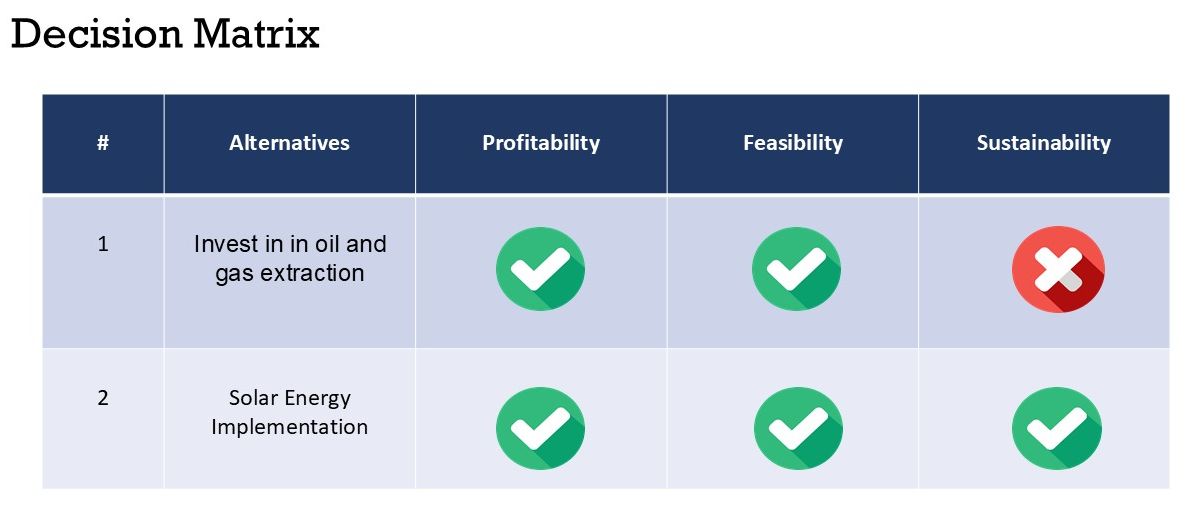Click Solar Energy Sustainability green checkmark
Screen dimensions: 1189x522
click(1056, 428)
